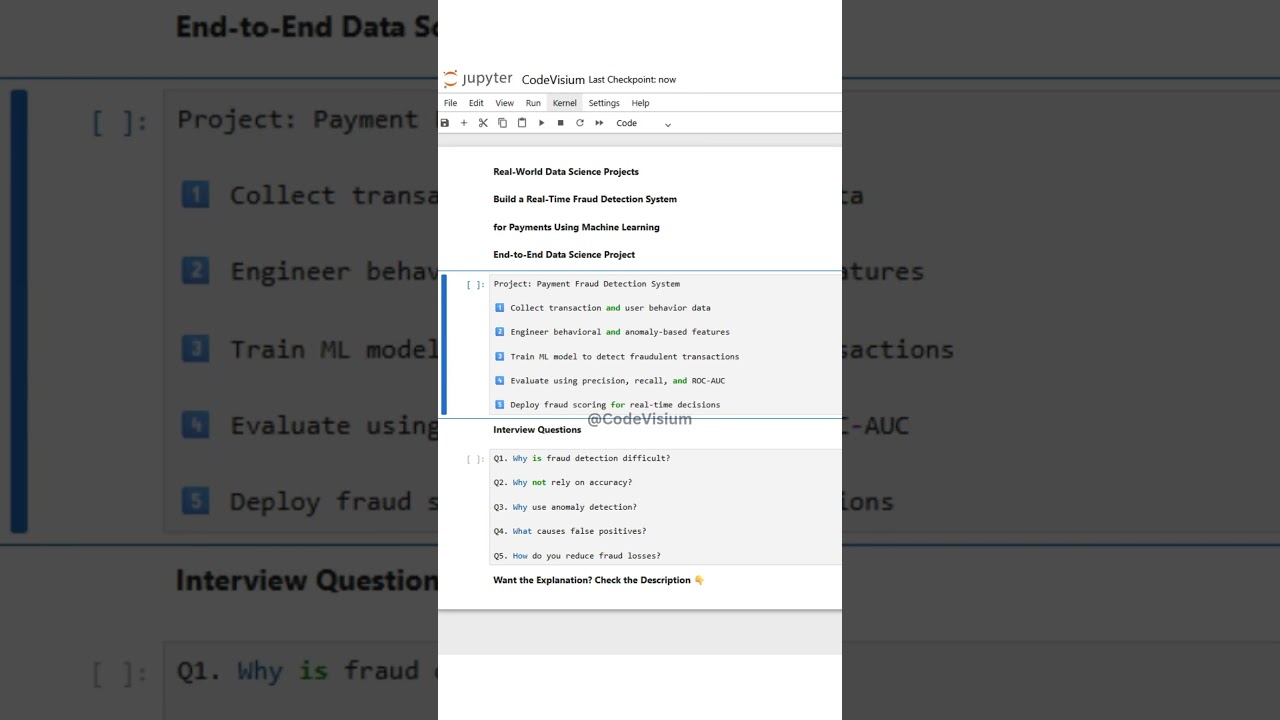Click the Last Checkpoint: now text
The image size is (1280, 720).
[632, 80]
